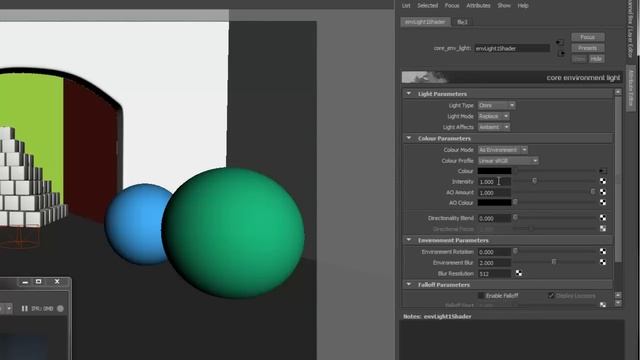640x360 pixels.
Task: Click the Directionality Blend map checker icon
Action: tap(603, 218)
